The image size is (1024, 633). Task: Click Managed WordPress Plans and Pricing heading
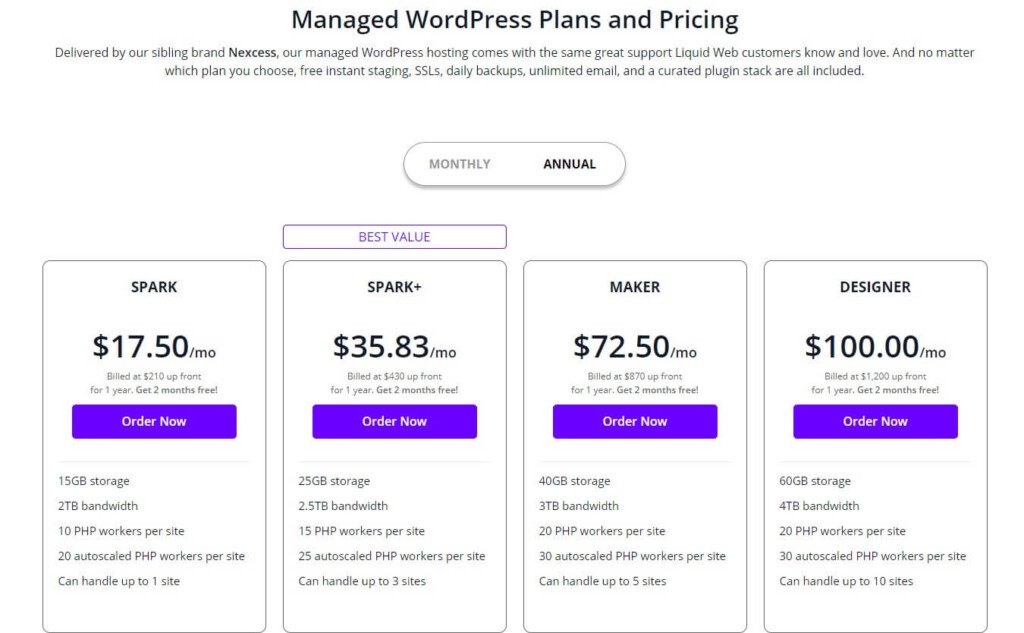pyautogui.click(x=515, y=19)
